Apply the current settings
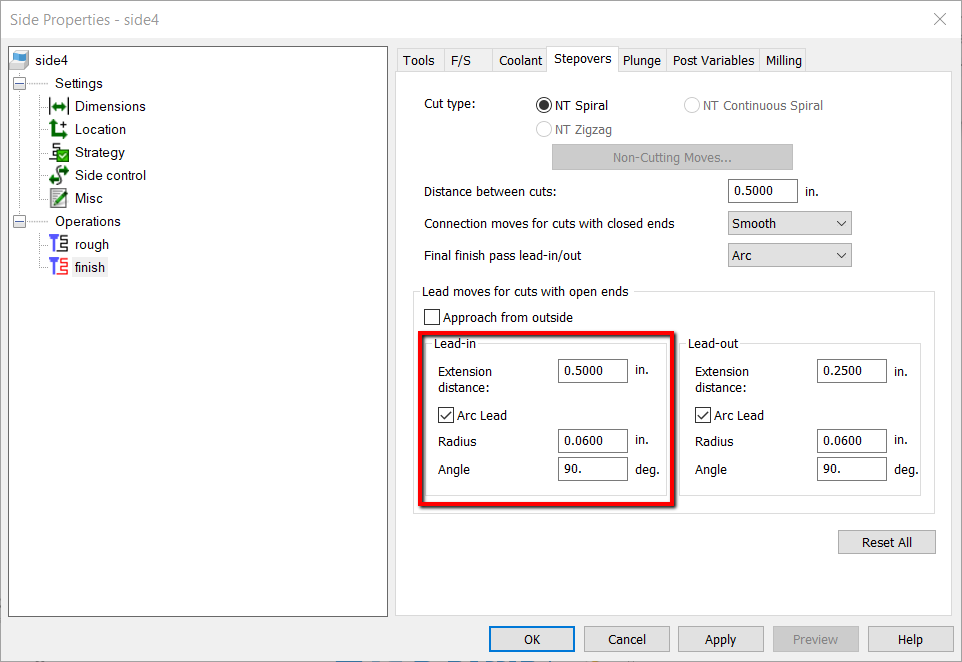 tap(720, 638)
